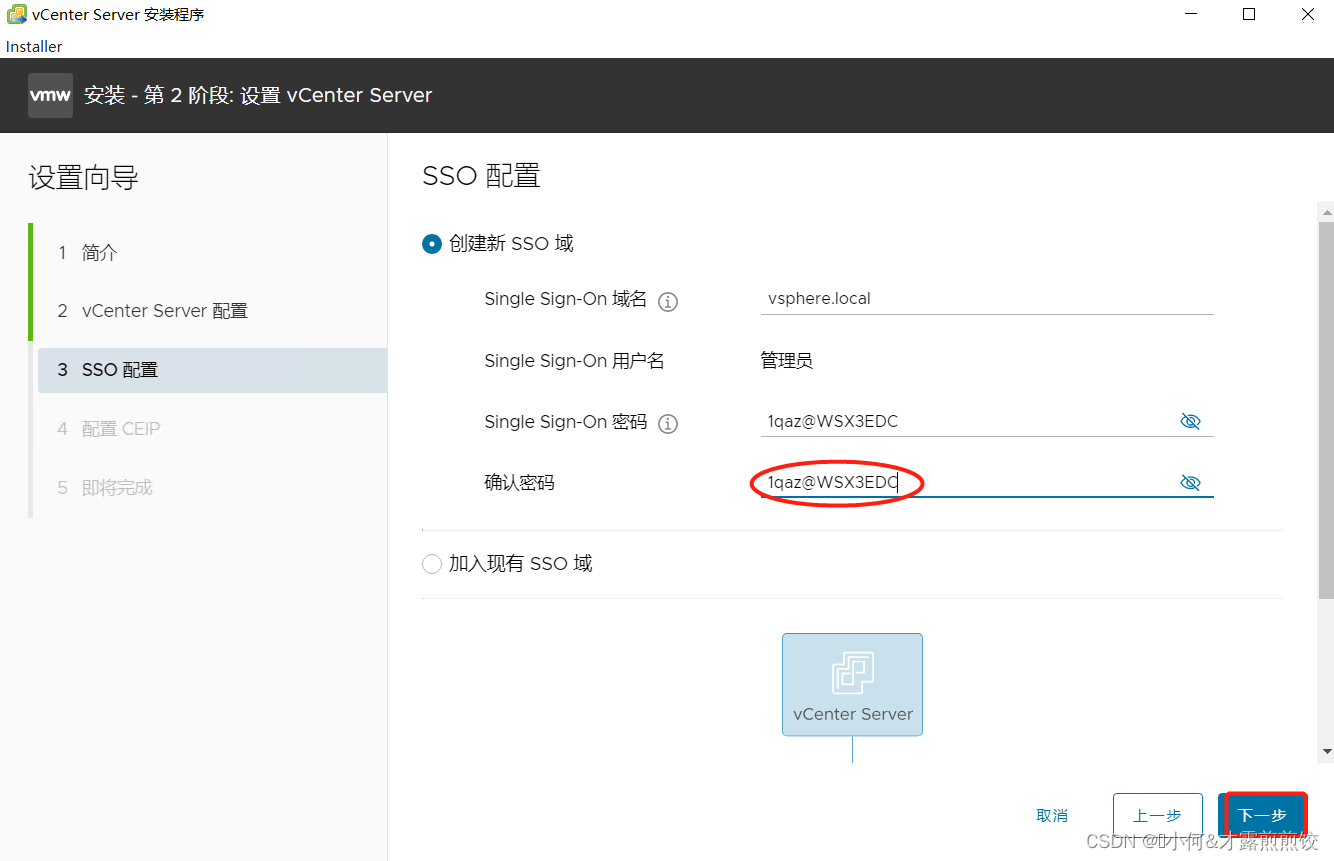This screenshot has width=1334, height=861.
Task: Click the Single Sign-On 域名 input field
Action: (x=987, y=299)
